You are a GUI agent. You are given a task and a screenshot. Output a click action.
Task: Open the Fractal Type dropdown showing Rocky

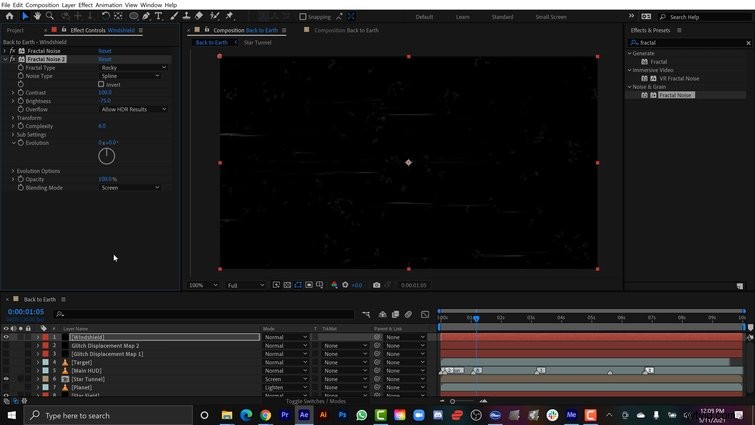pos(133,67)
